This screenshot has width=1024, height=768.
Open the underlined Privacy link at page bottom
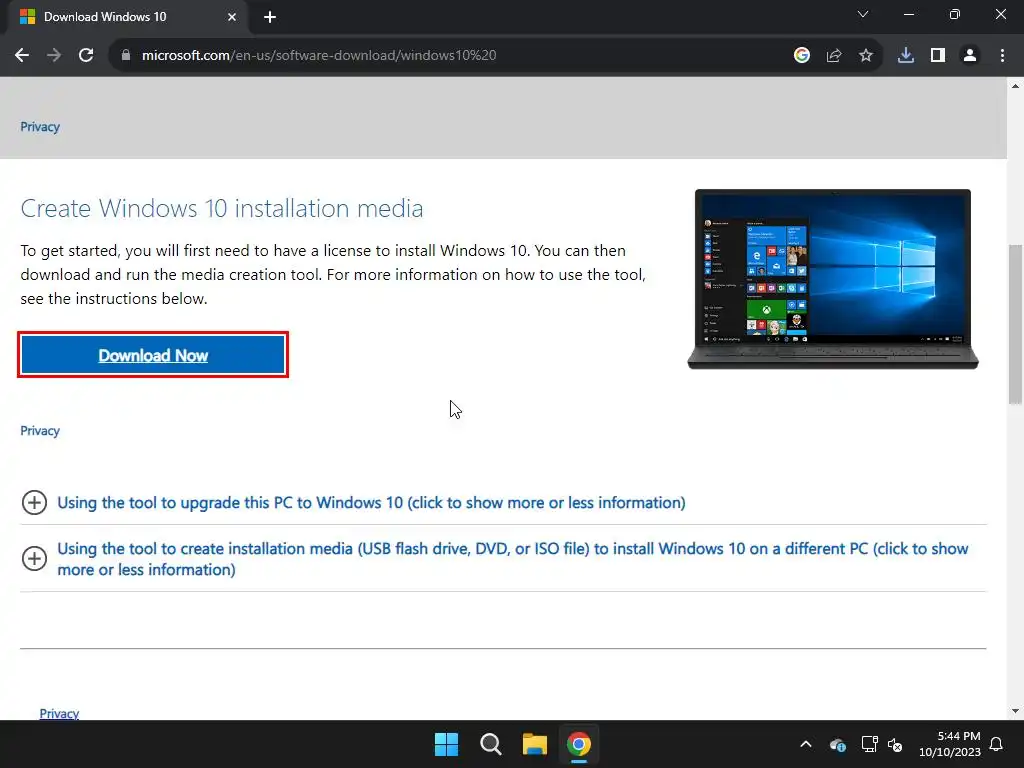coord(59,713)
